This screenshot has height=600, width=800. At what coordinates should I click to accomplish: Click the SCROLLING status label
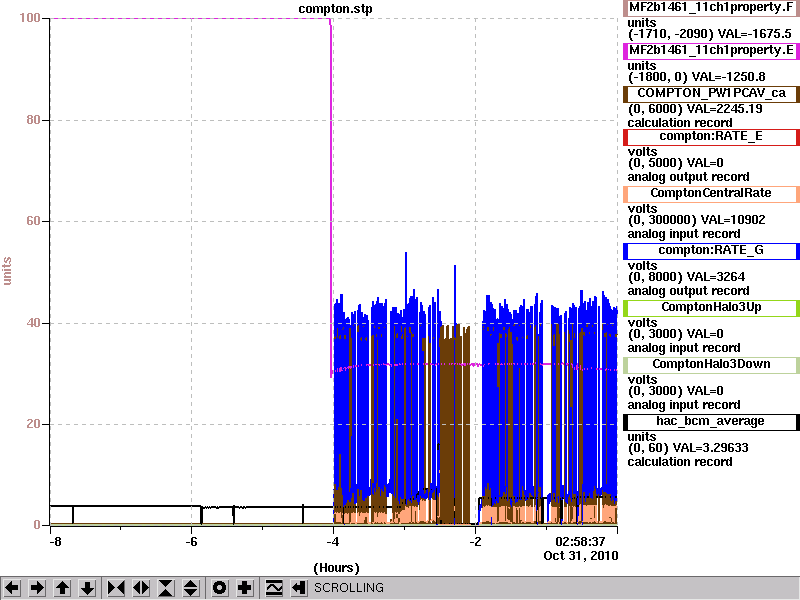click(x=348, y=588)
